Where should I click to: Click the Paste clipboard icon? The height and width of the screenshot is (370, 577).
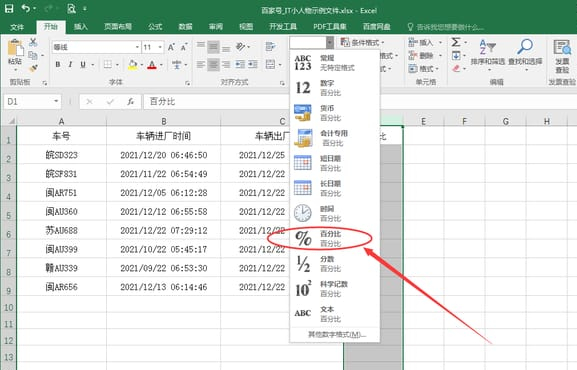(x=15, y=48)
